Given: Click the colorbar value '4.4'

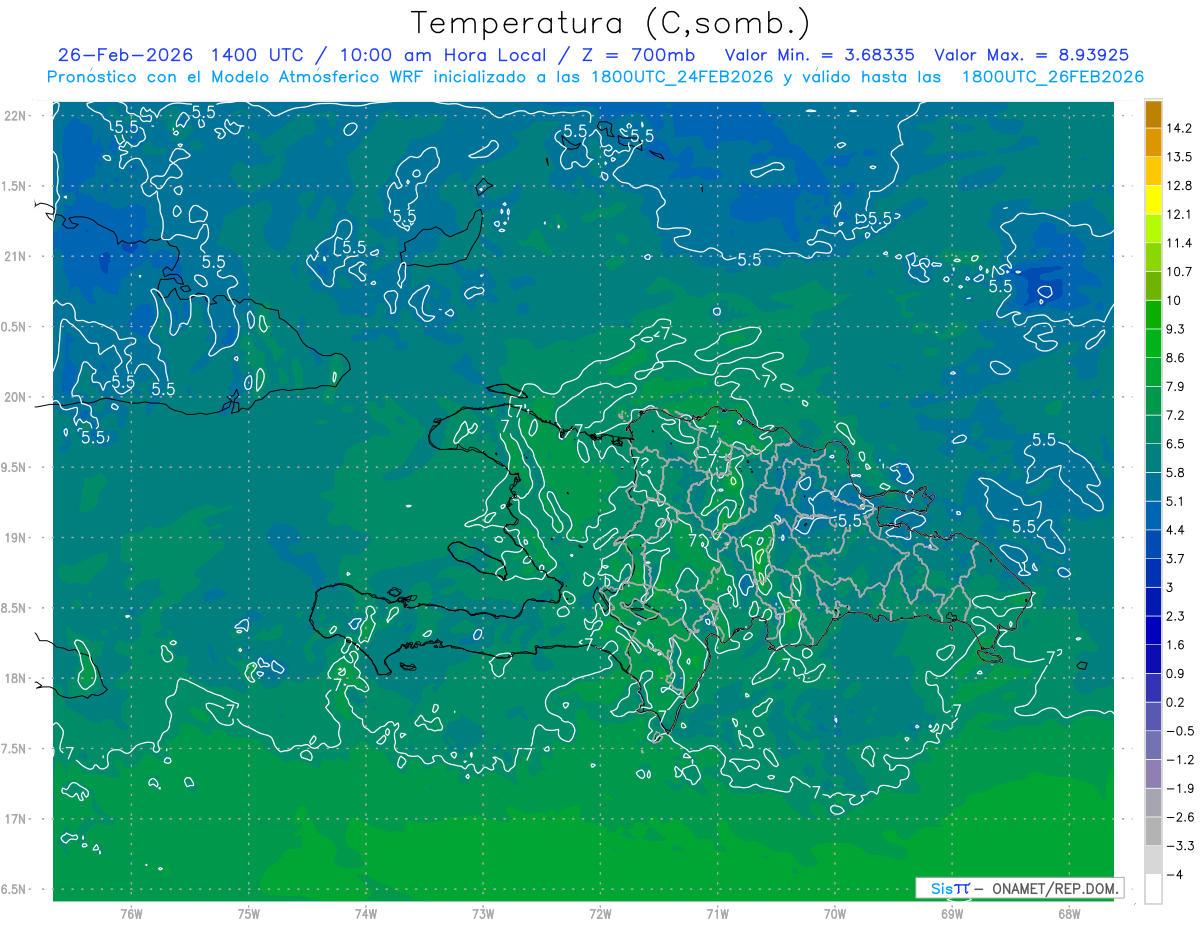Looking at the screenshot, I should tap(1176, 530).
